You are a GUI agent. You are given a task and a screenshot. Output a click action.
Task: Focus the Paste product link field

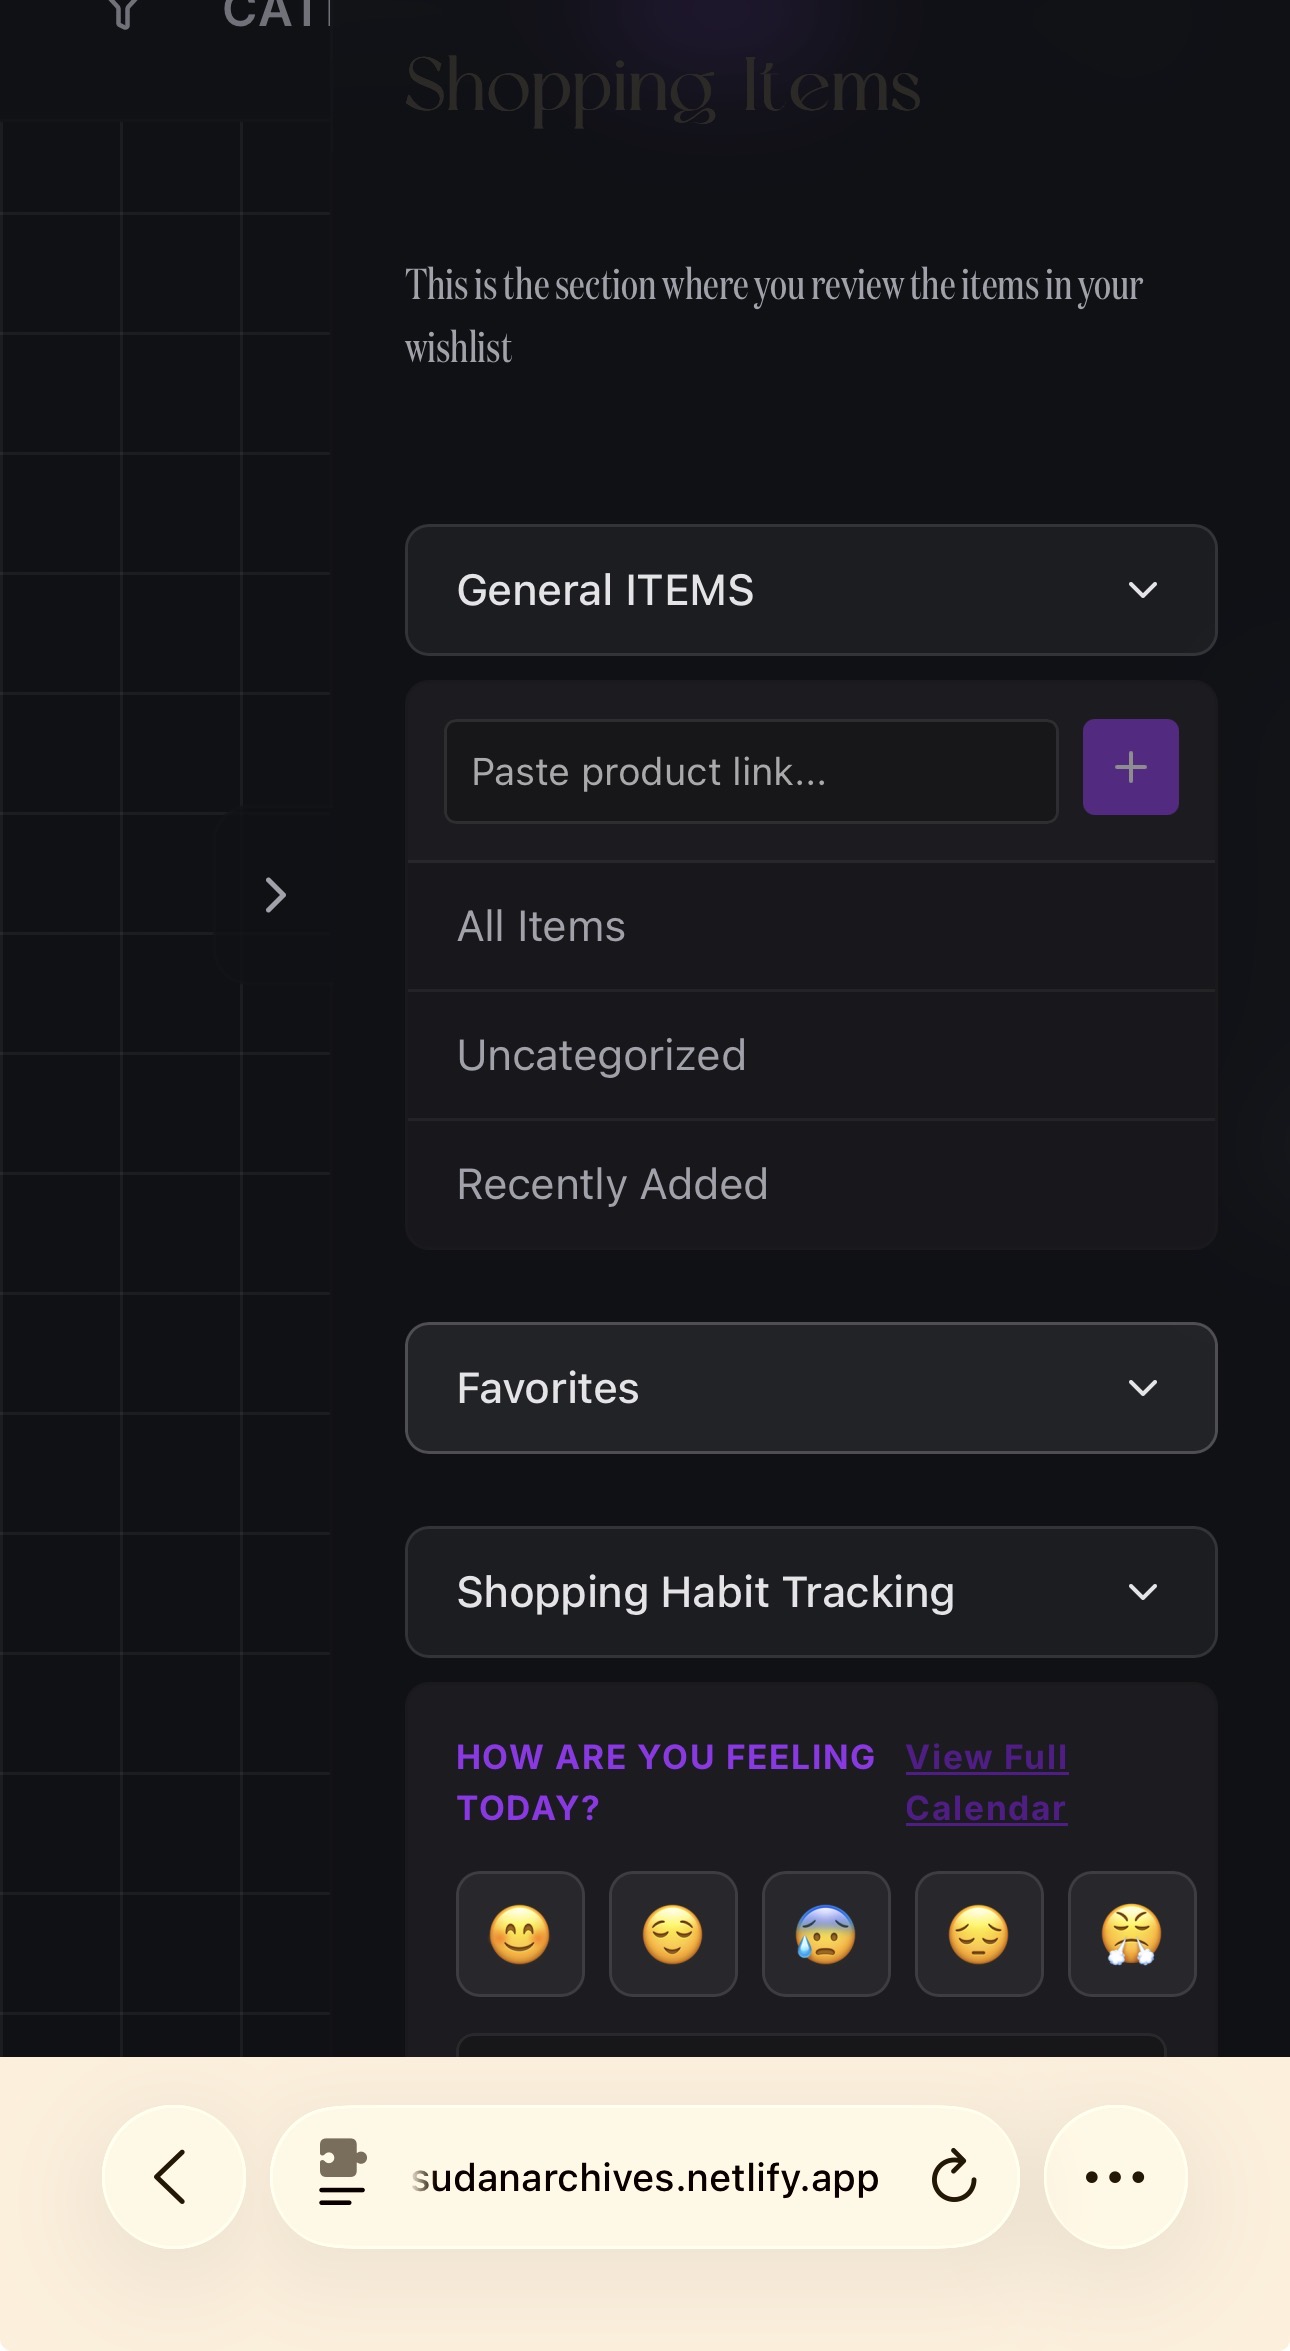pyautogui.click(x=750, y=772)
